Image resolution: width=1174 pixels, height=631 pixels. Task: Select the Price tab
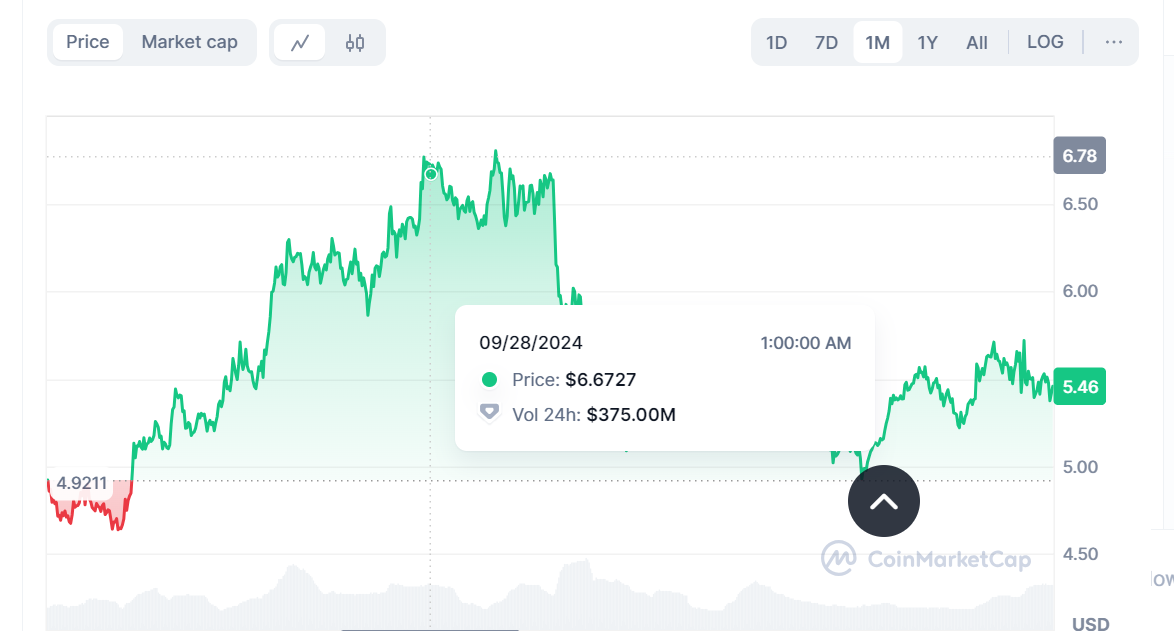[88, 42]
